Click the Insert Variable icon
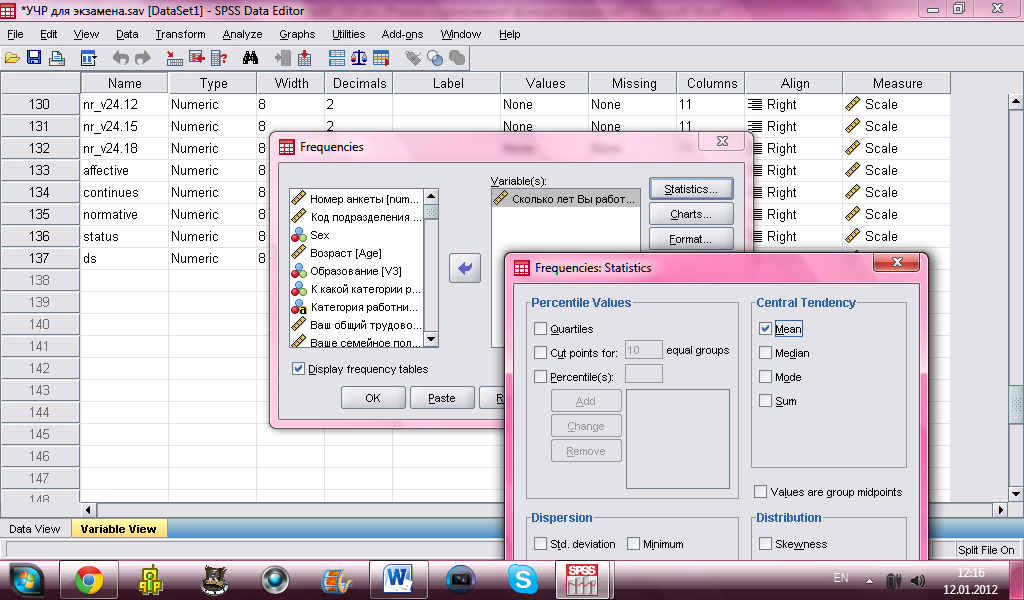The width and height of the screenshot is (1024, 600). [304, 58]
